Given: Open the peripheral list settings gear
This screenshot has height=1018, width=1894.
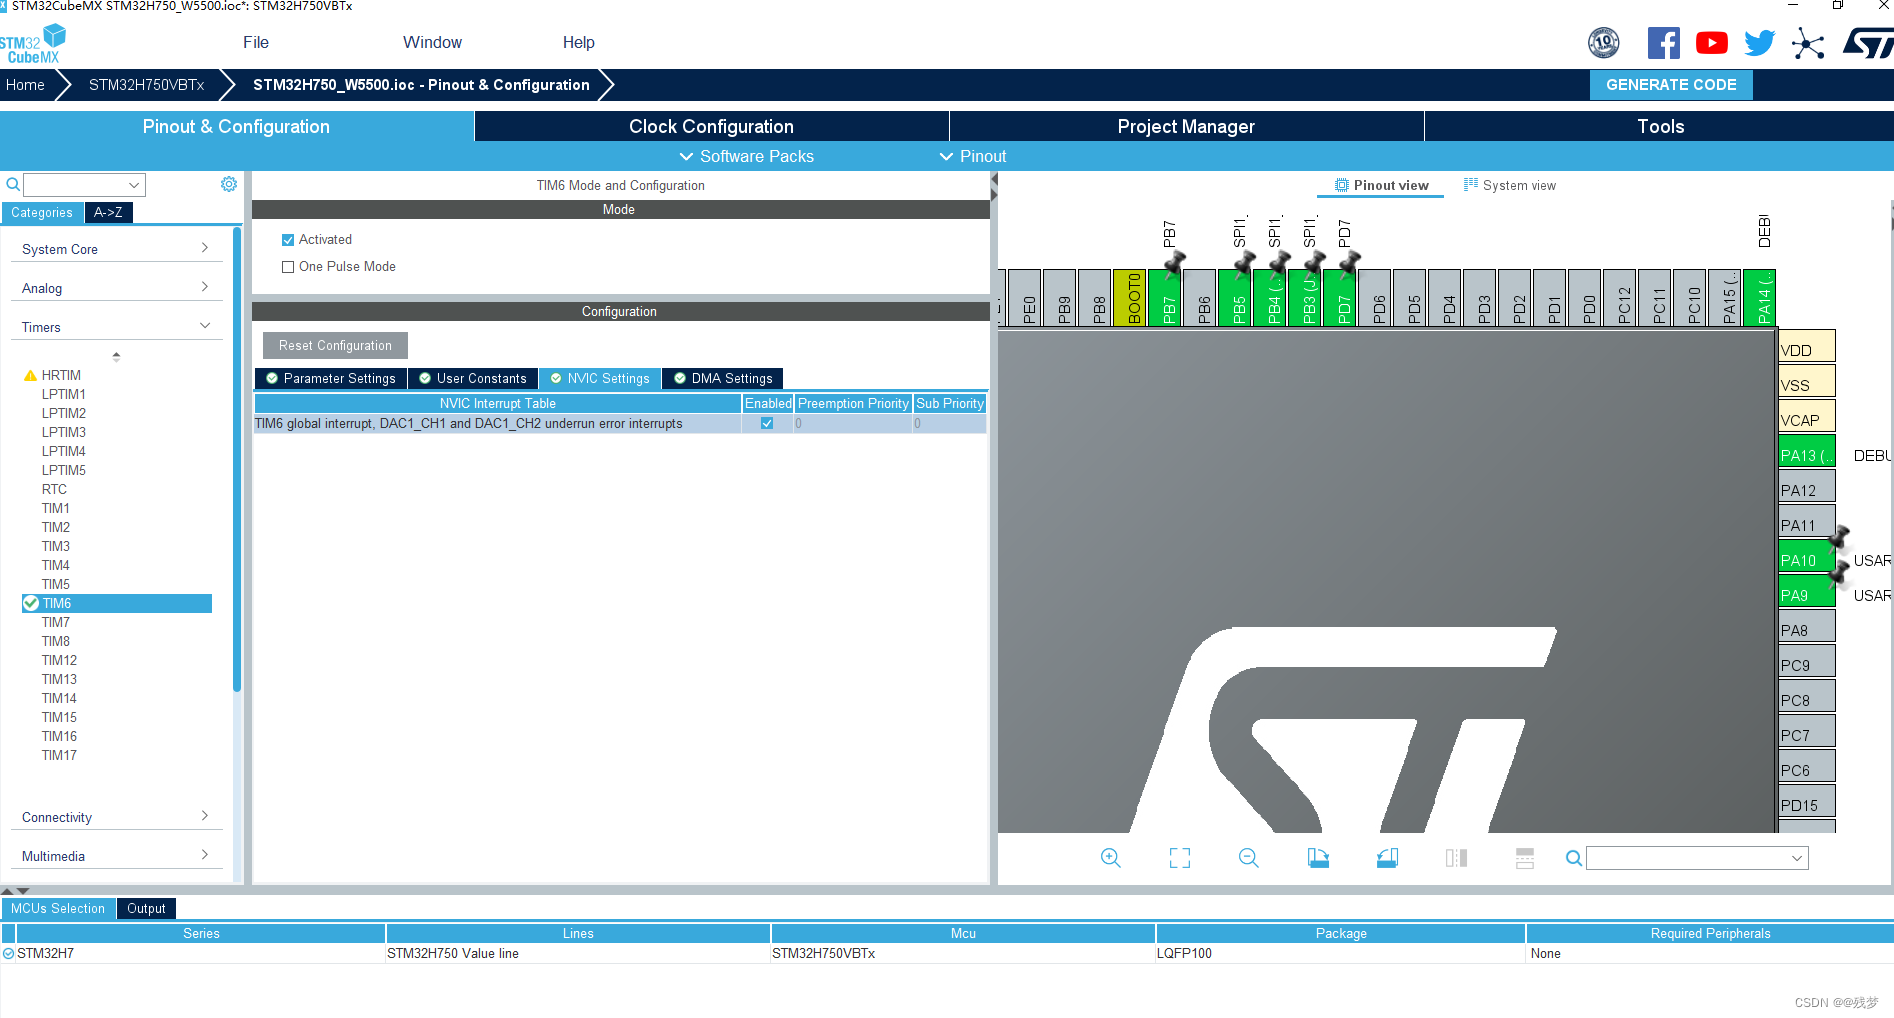Looking at the screenshot, I should (229, 184).
